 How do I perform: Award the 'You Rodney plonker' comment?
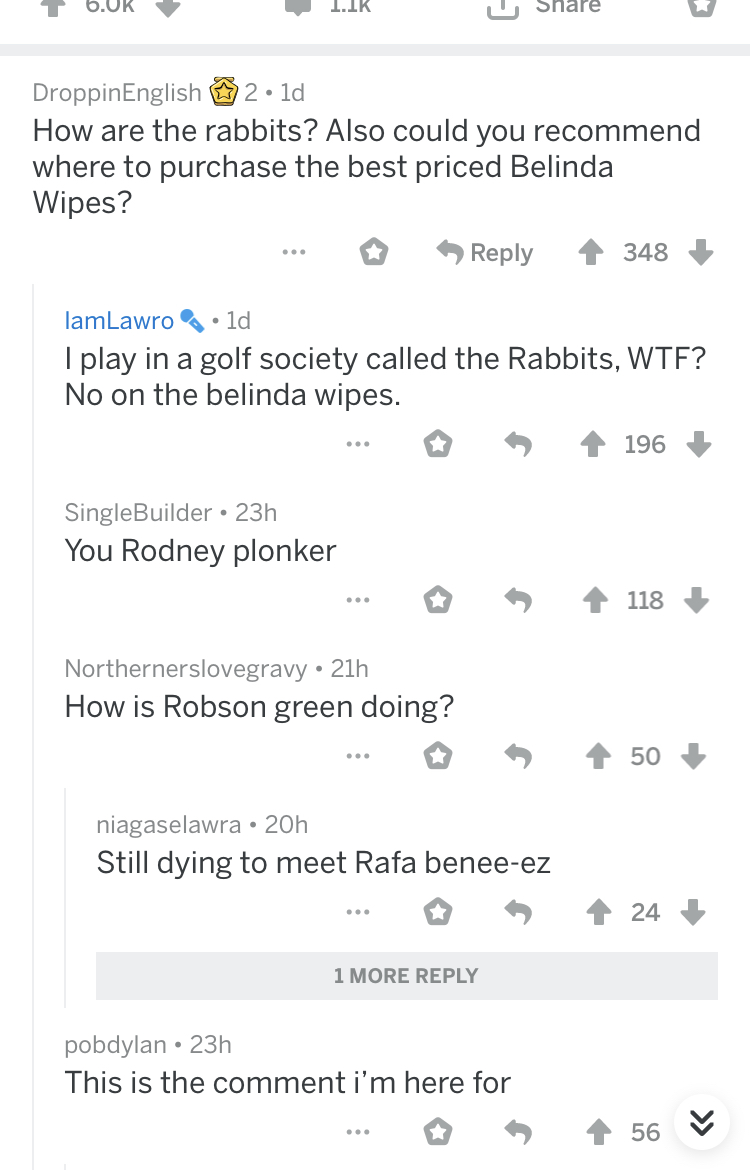point(437,600)
